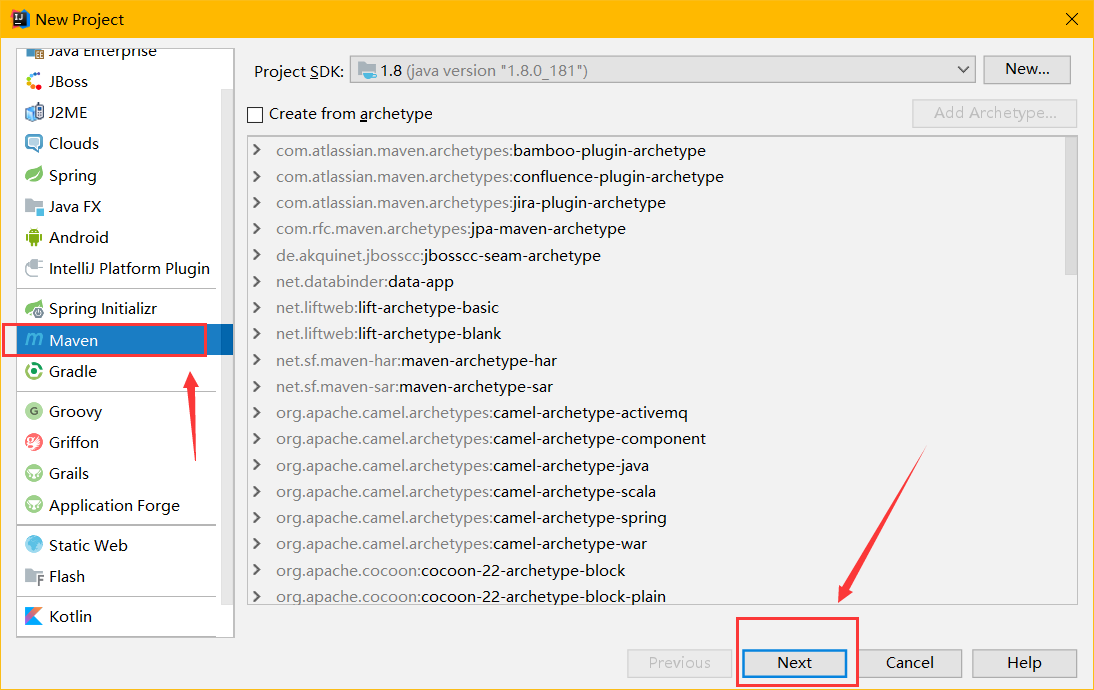Click the New... SDK button

click(1026, 69)
